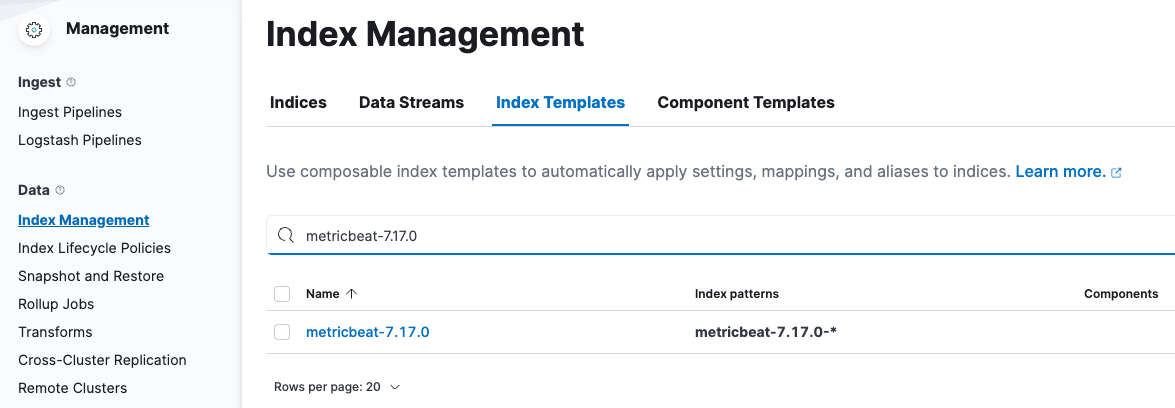Click the Management gear icon
1175x408 pixels.
coord(34,30)
